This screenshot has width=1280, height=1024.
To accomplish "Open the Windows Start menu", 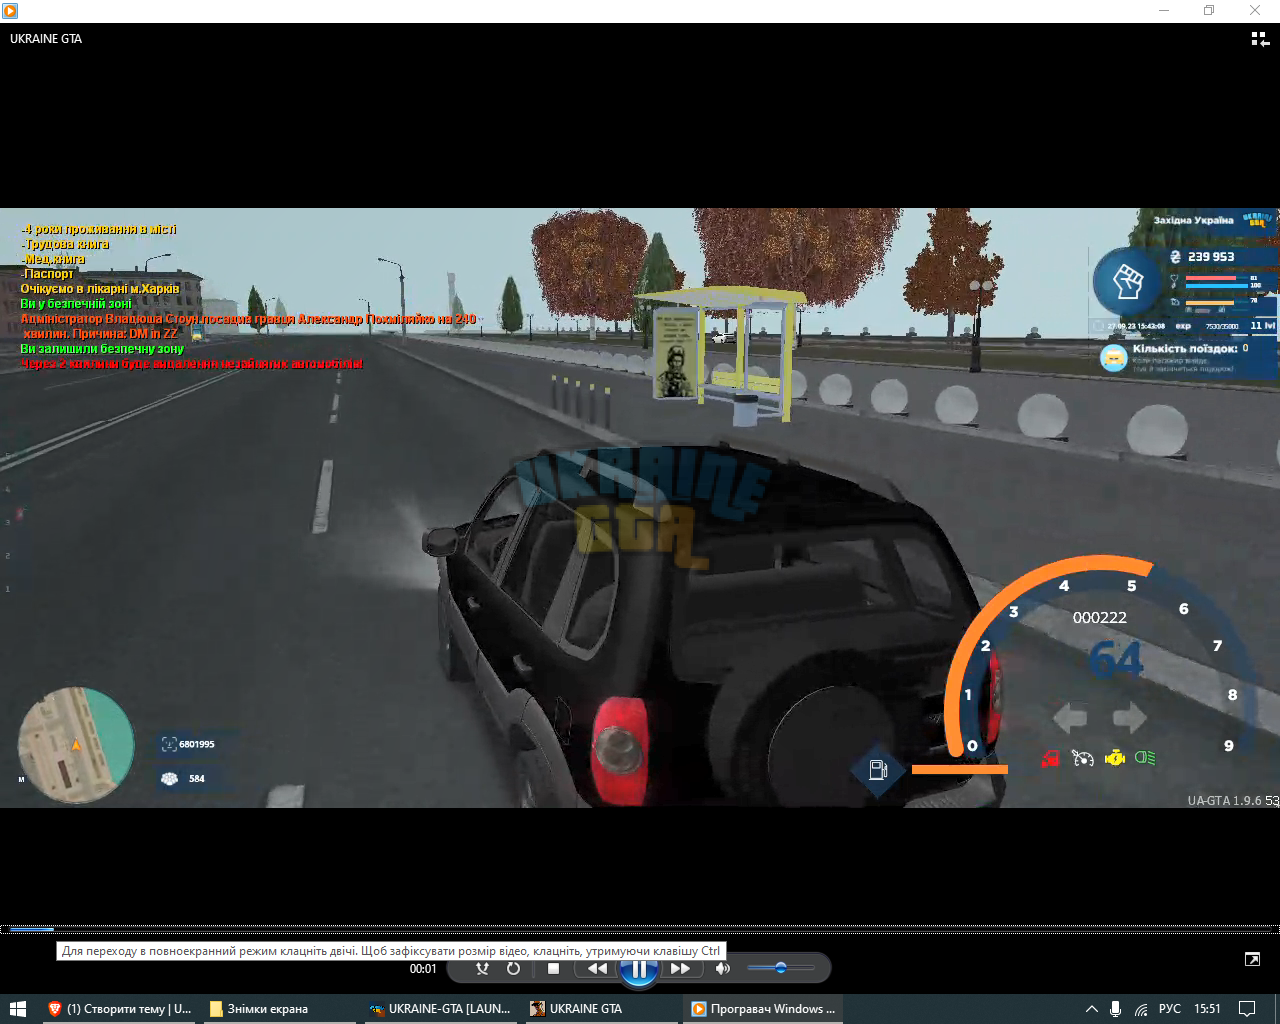I will tap(17, 1008).
